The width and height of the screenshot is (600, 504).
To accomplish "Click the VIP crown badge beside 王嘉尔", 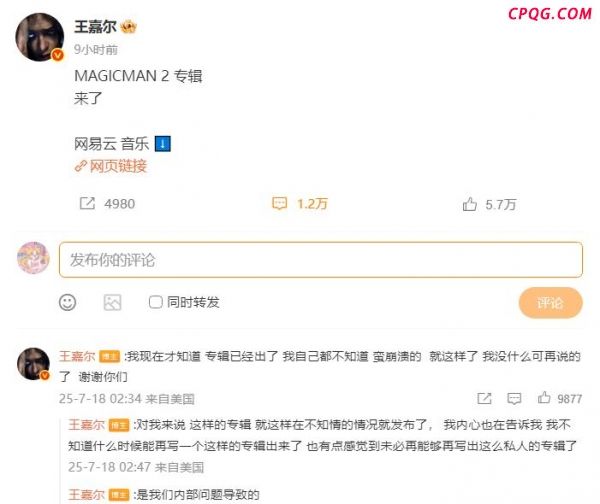I will click(x=129, y=27).
